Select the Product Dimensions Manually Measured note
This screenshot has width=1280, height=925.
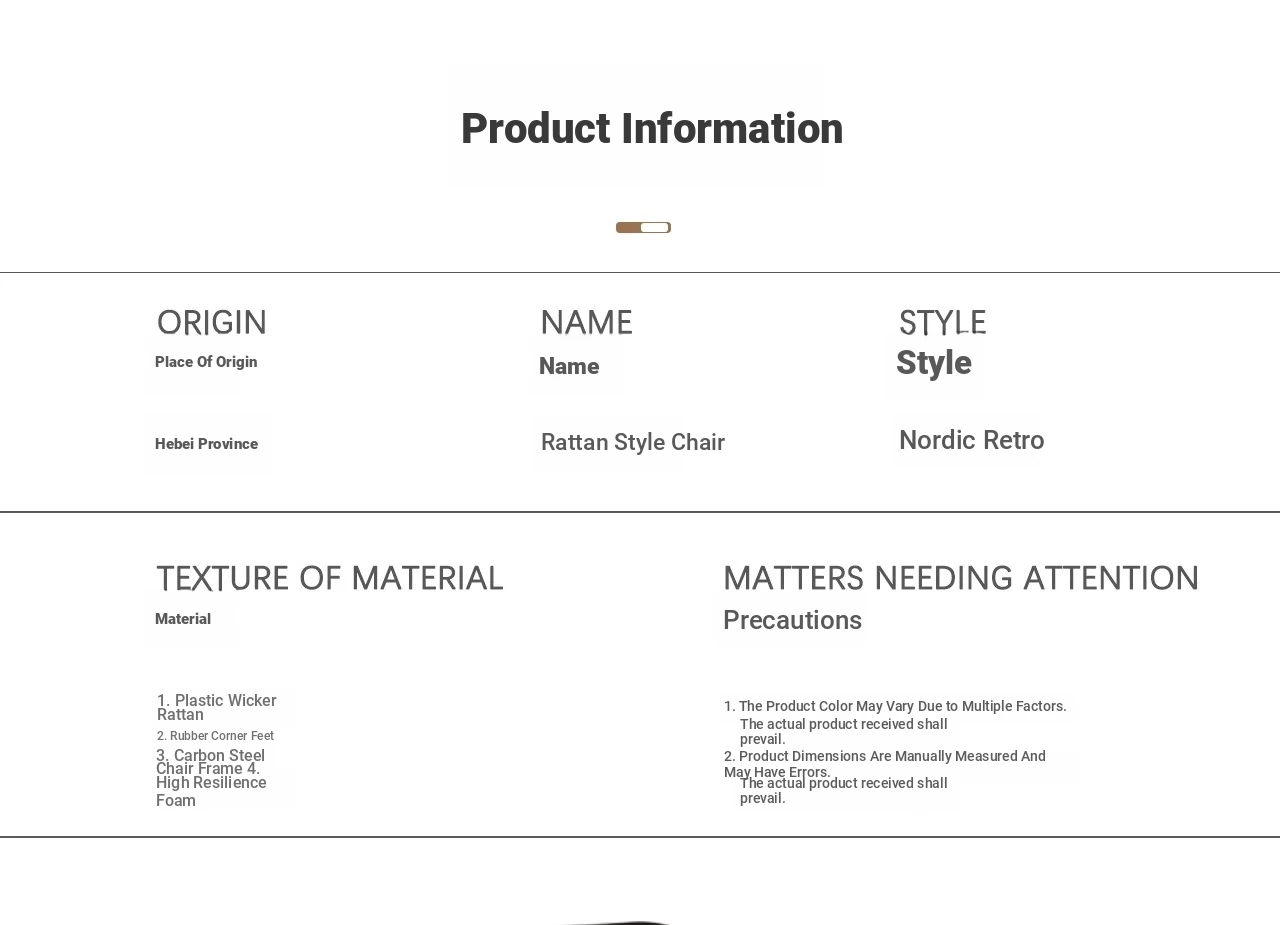tap(885, 757)
